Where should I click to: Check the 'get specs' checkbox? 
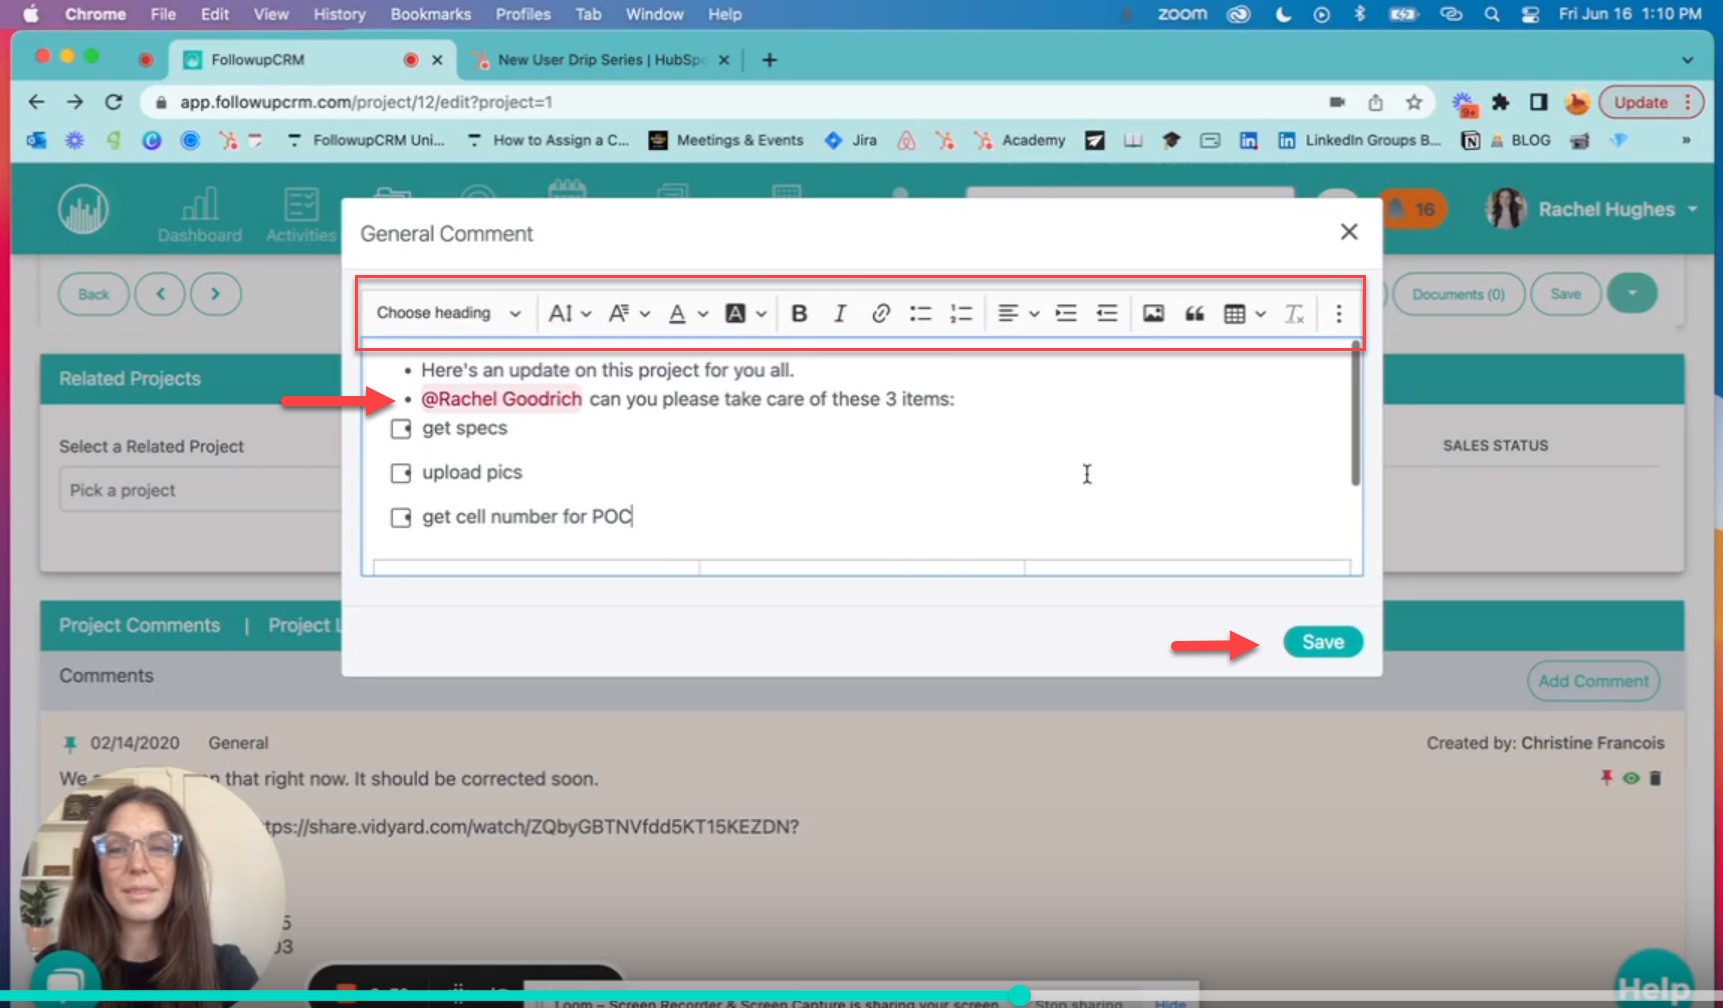click(x=401, y=428)
